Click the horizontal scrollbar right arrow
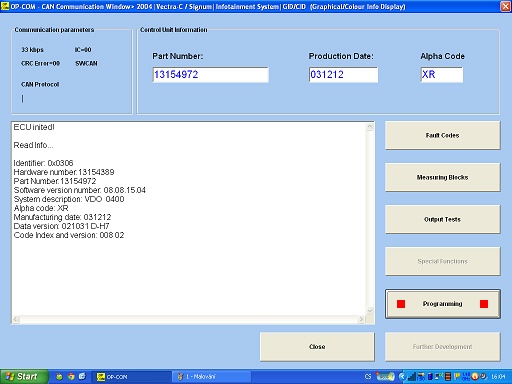This screenshot has height=384, width=512. click(361, 319)
